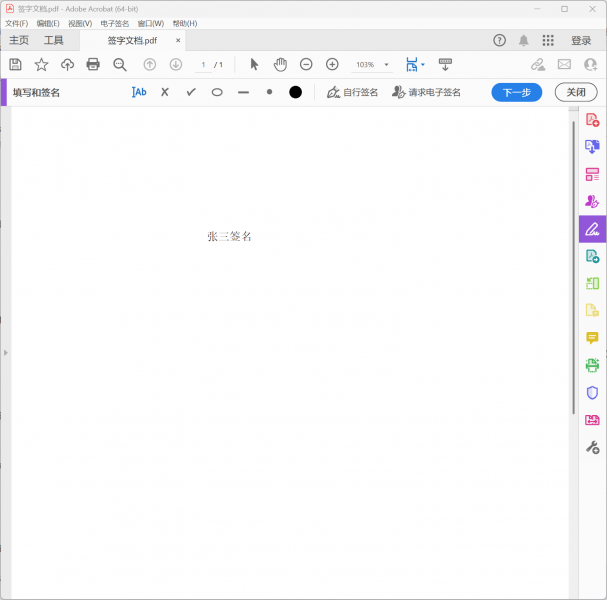Click the page number input field
Viewport: 607px width, 600px height.
coord(203,65)
